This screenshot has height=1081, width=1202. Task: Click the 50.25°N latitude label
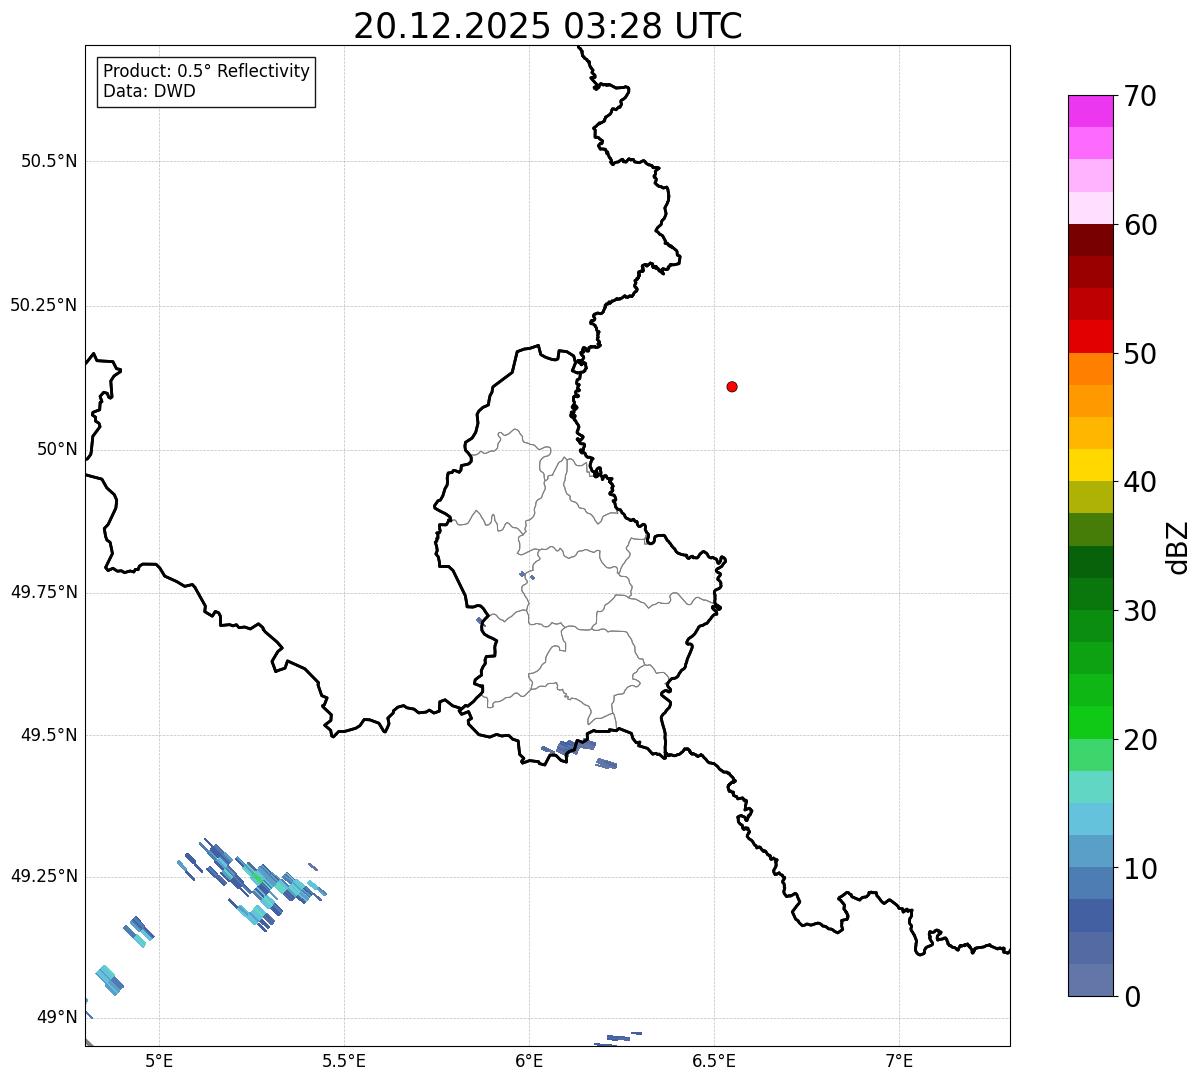pos(43,305)
